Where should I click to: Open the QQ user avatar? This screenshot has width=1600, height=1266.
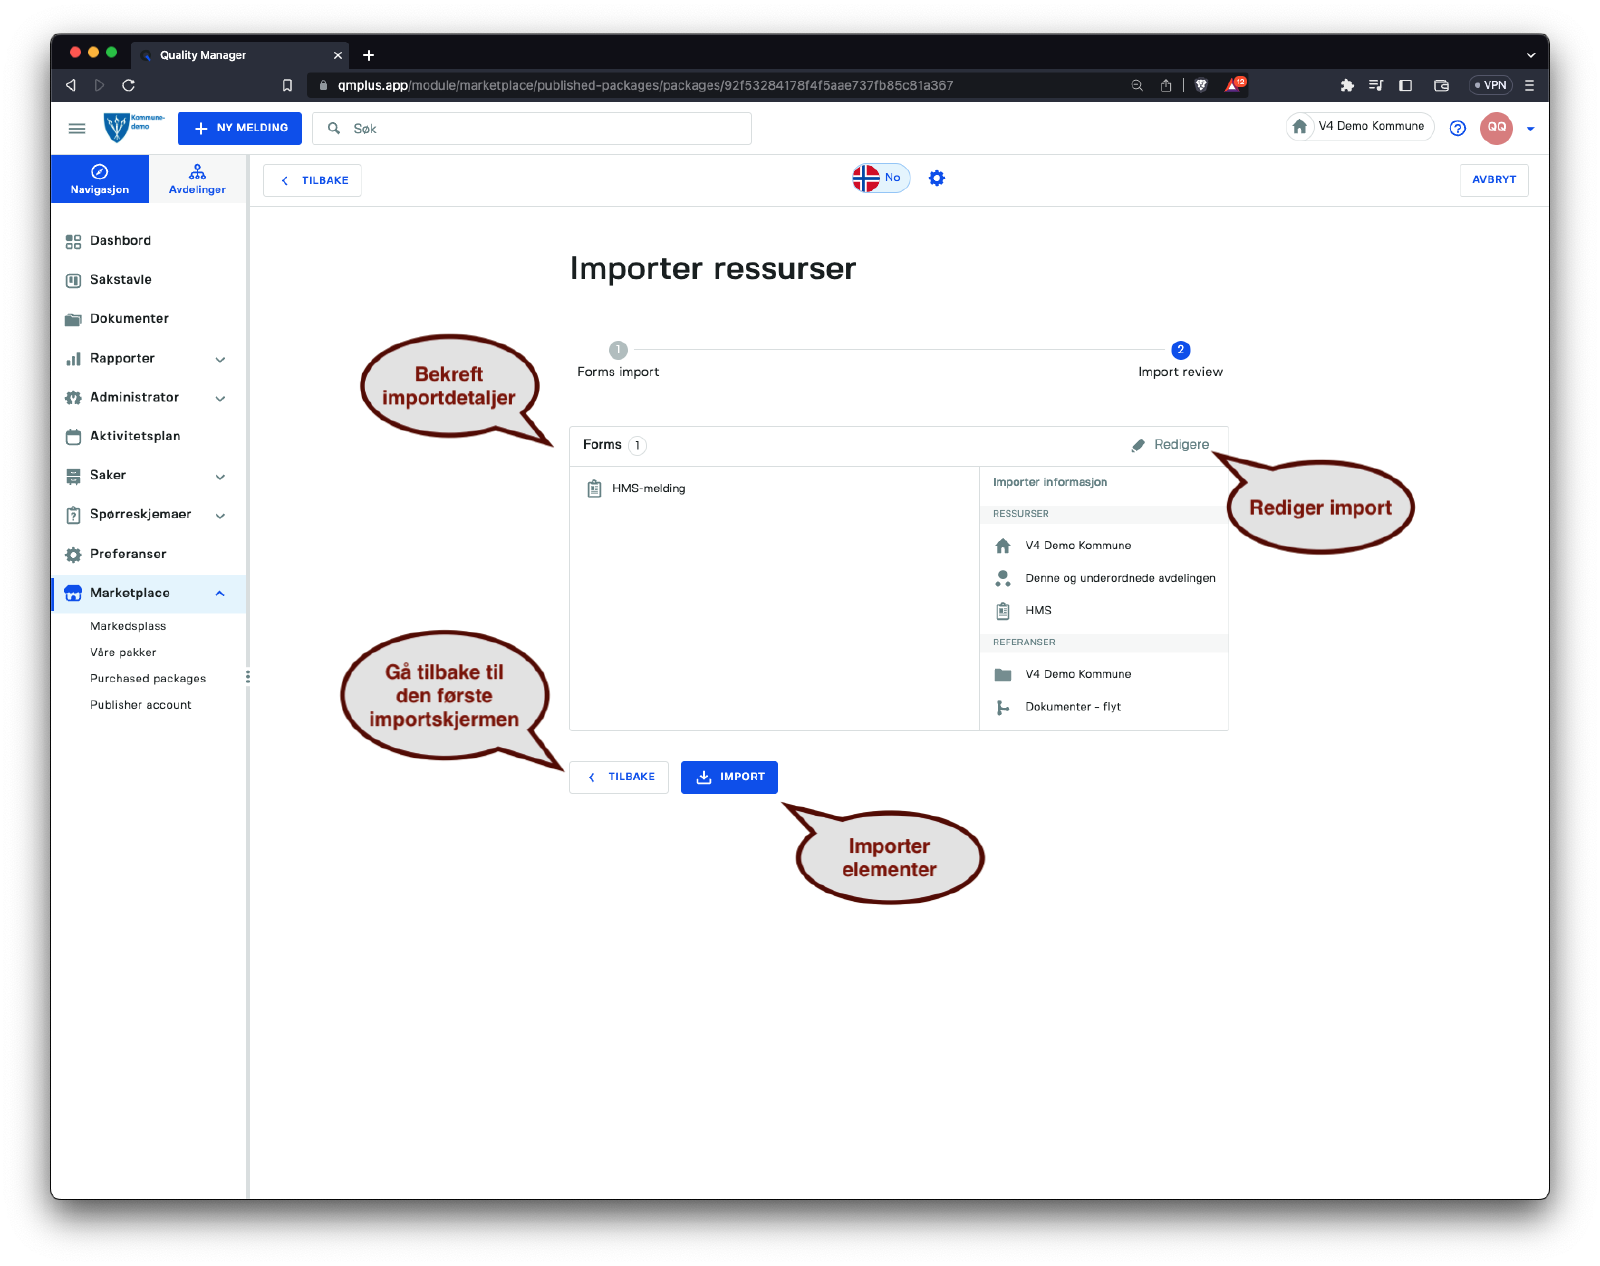coord(1496,128)
